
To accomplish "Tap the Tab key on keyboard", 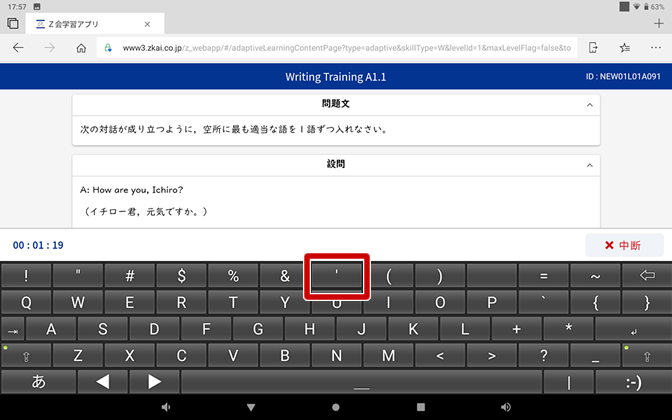I will 13,330.
